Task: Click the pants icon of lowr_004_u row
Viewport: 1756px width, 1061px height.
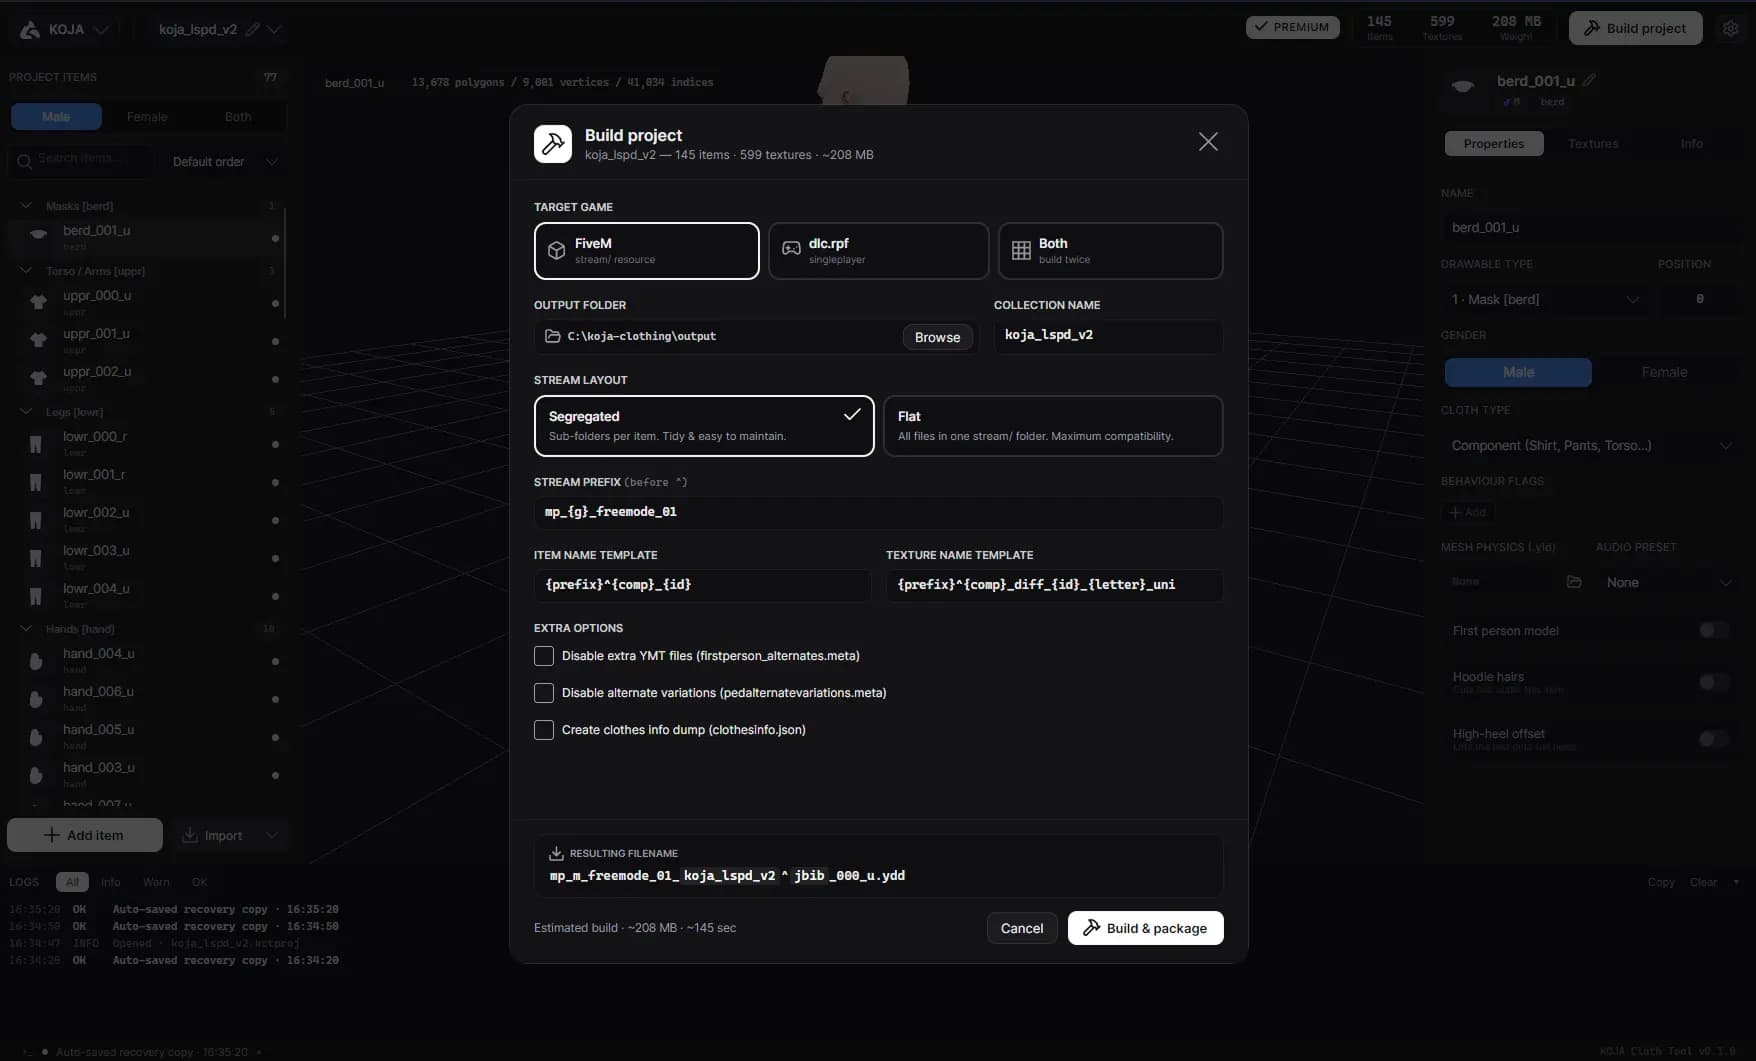Action: pos(36,596)
